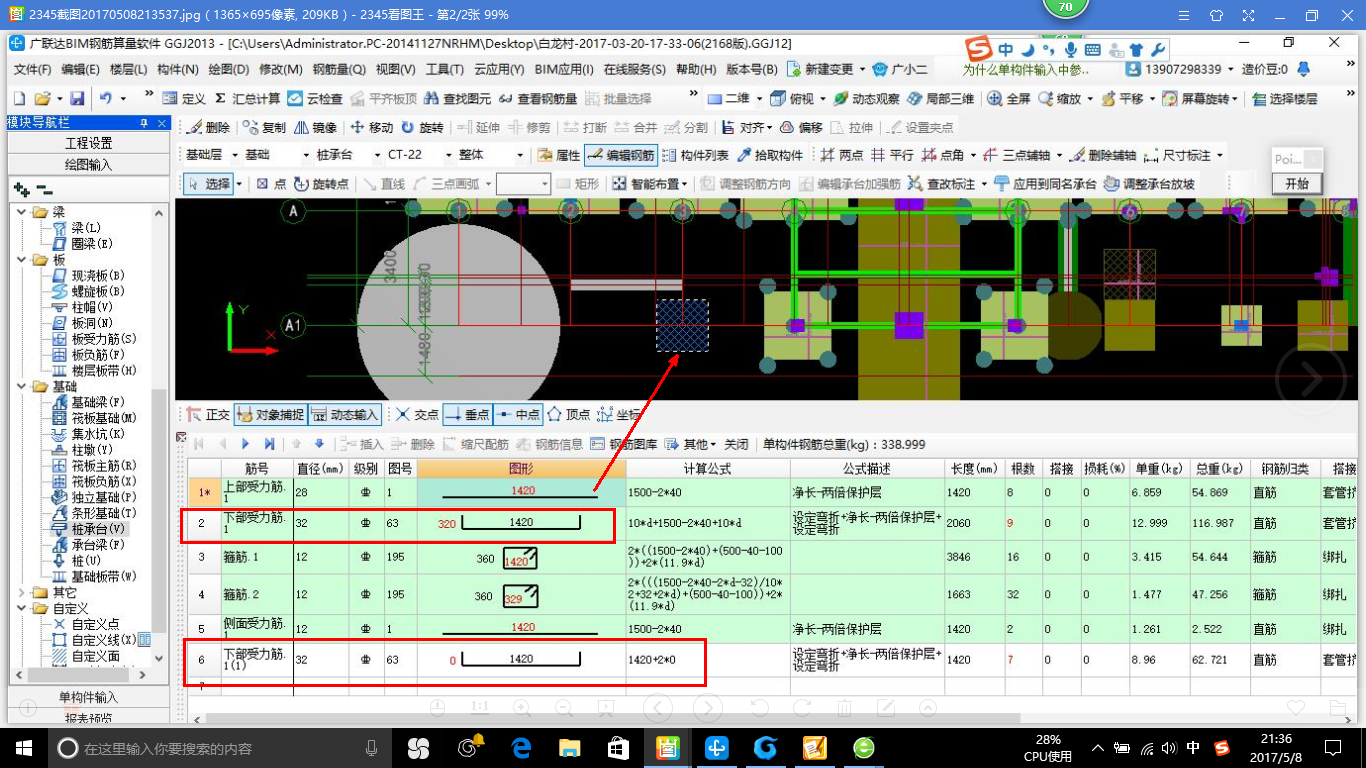Select the 镜像 mirror tool

[315, 128]
